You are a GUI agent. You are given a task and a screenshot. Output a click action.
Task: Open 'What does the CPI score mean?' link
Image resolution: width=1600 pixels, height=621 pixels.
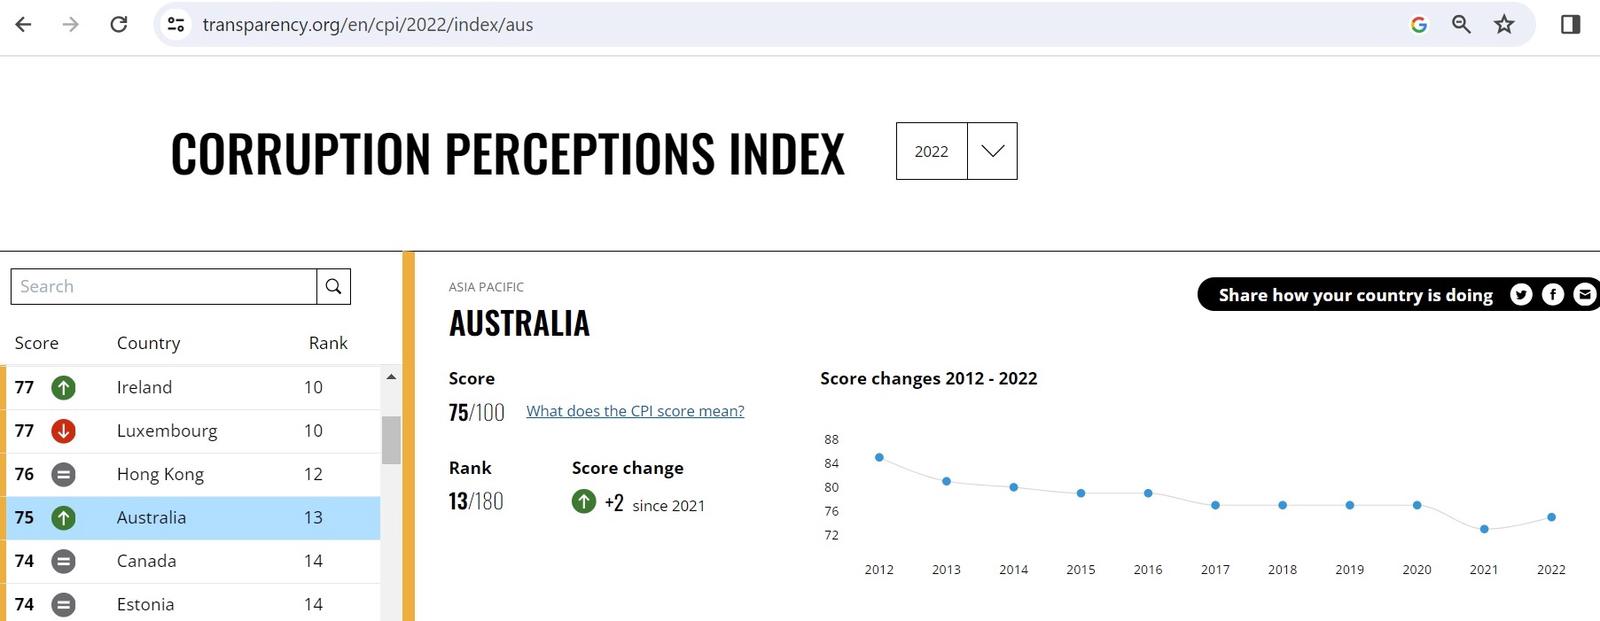pos(635,411)
